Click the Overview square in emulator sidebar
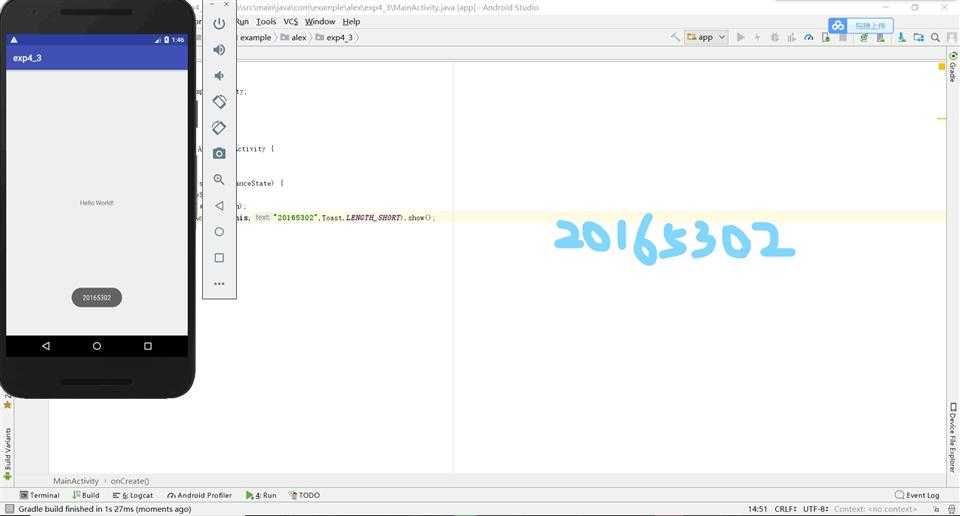Image resolution: width=960 pixels, height=516 pixels. pyautogui.click(x=219, y=258)
